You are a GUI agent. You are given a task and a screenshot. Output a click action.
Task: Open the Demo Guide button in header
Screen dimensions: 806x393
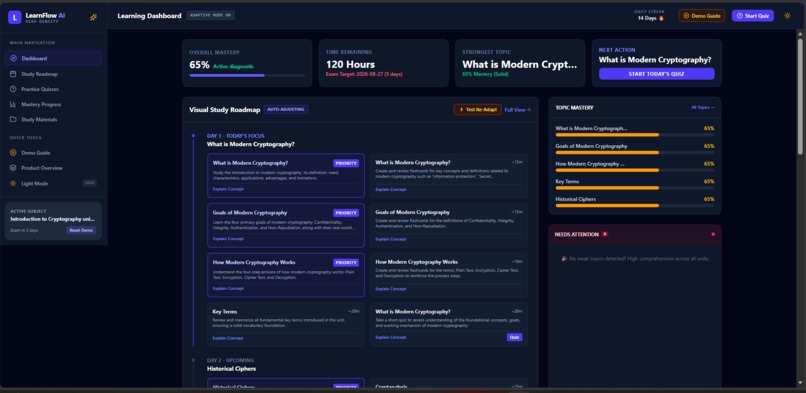(702, 16)
